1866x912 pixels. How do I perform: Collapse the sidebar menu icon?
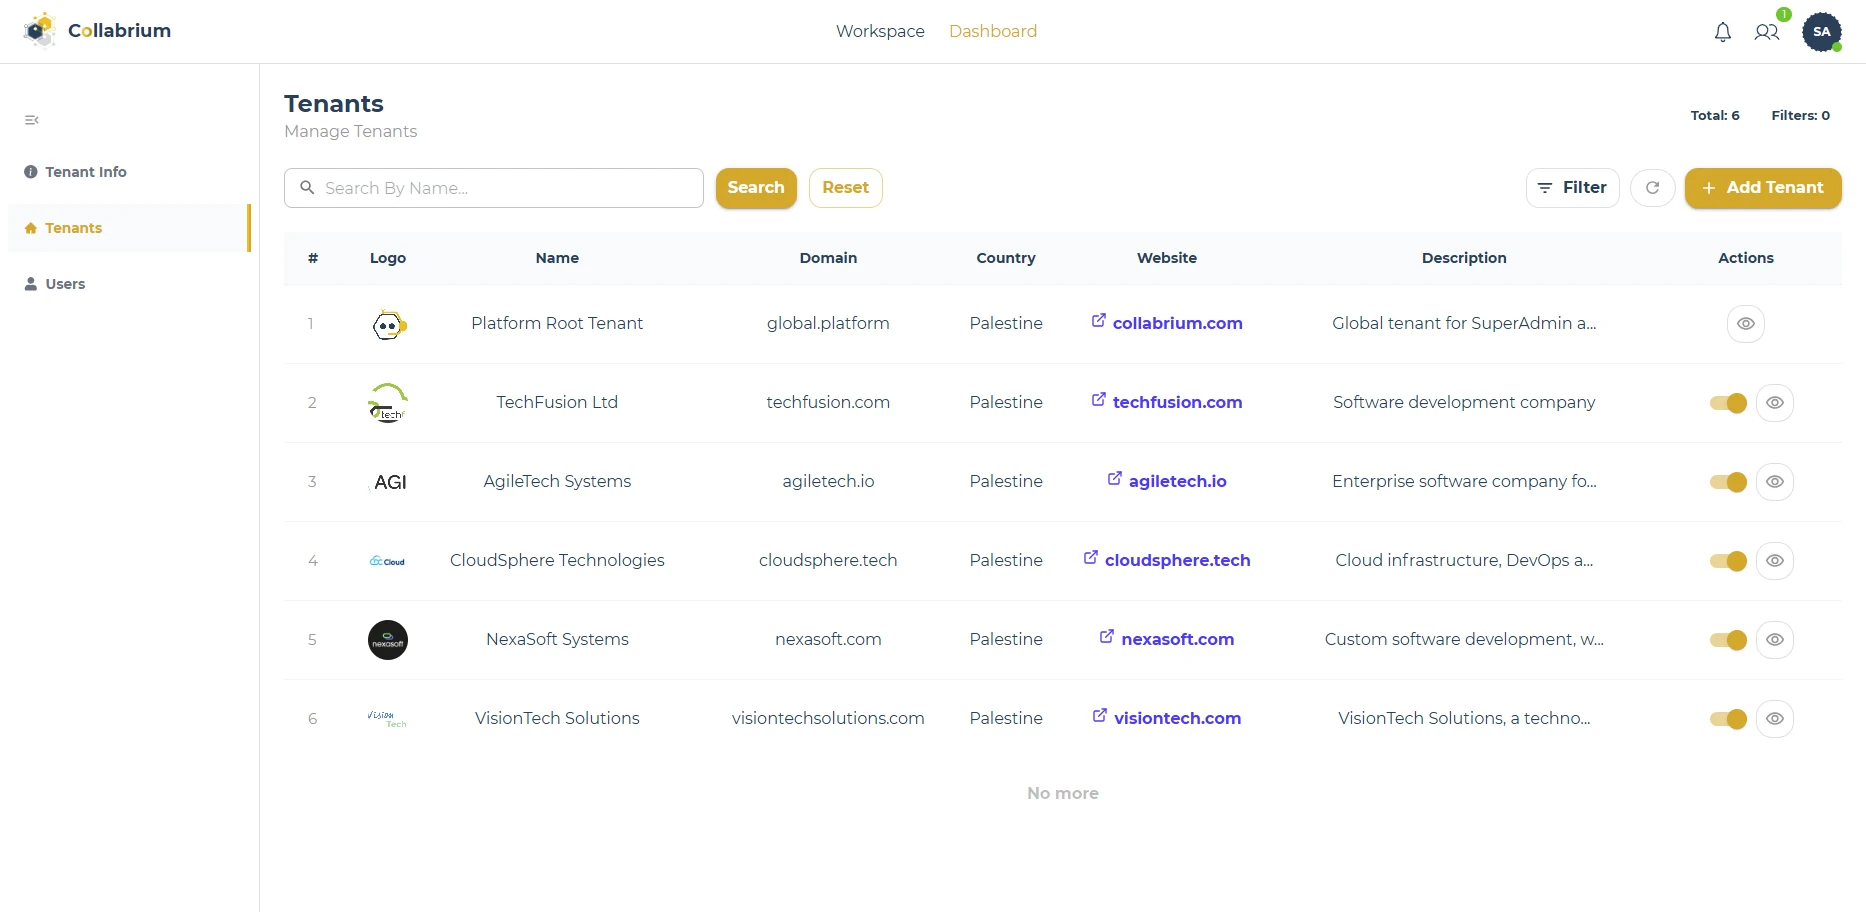(x=32, y=120)
